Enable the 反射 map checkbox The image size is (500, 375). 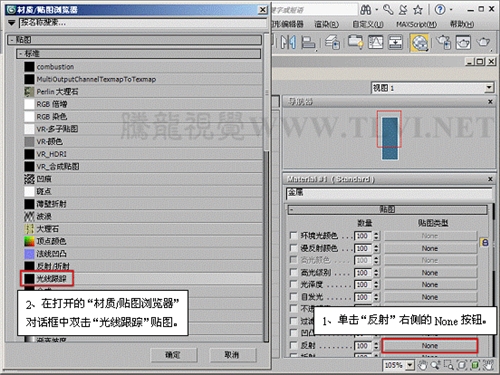coord(294,345)
